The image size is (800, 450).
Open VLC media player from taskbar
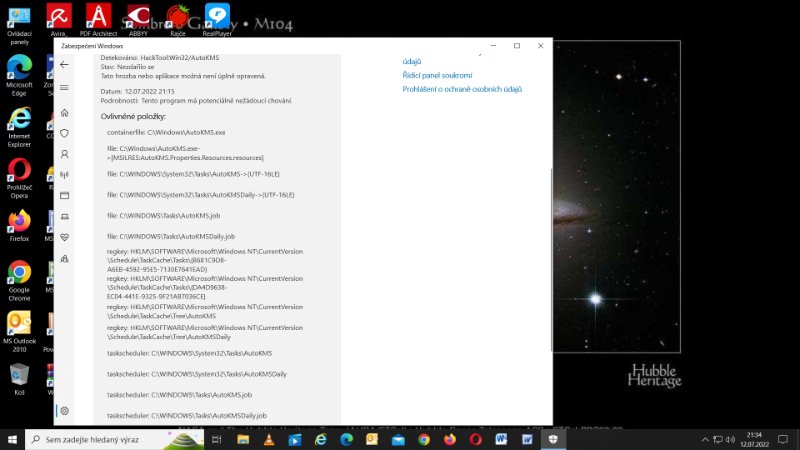269,439
